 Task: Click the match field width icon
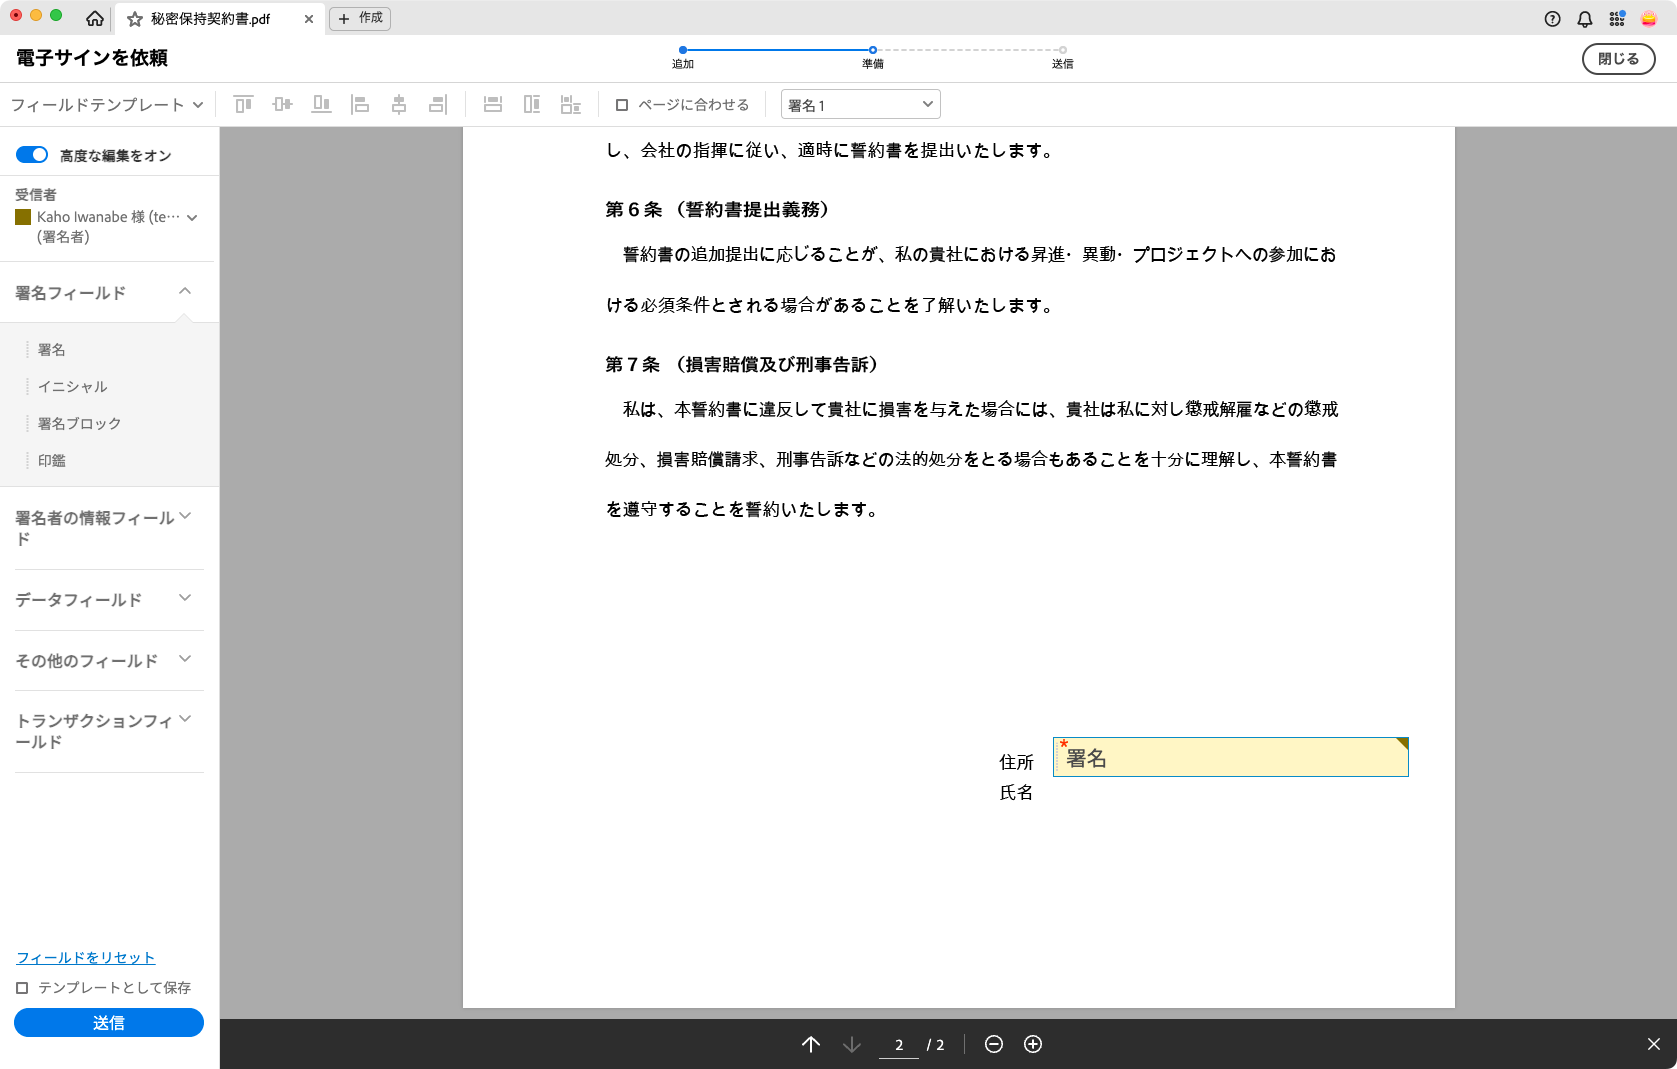493,105
